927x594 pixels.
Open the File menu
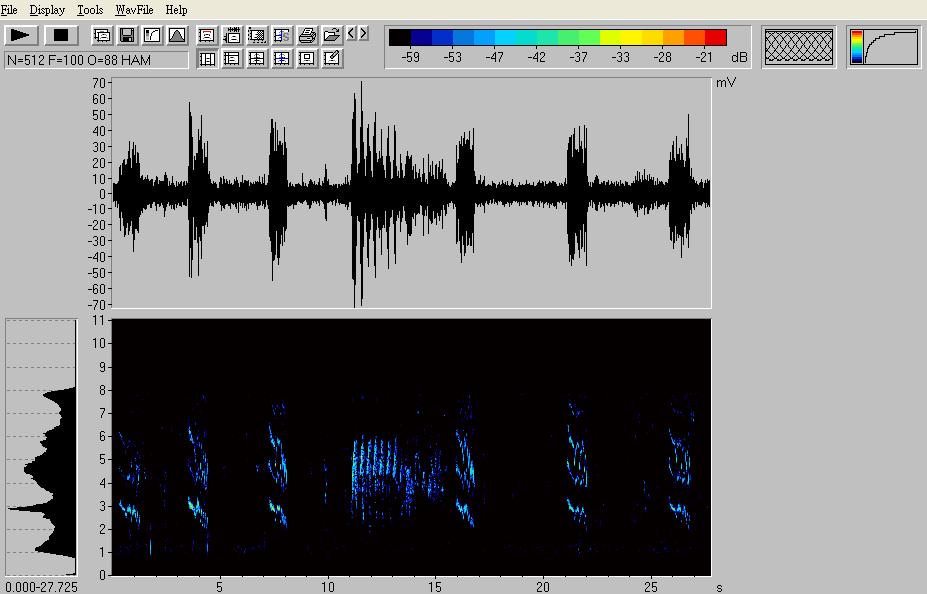click(x=9, y=10)
